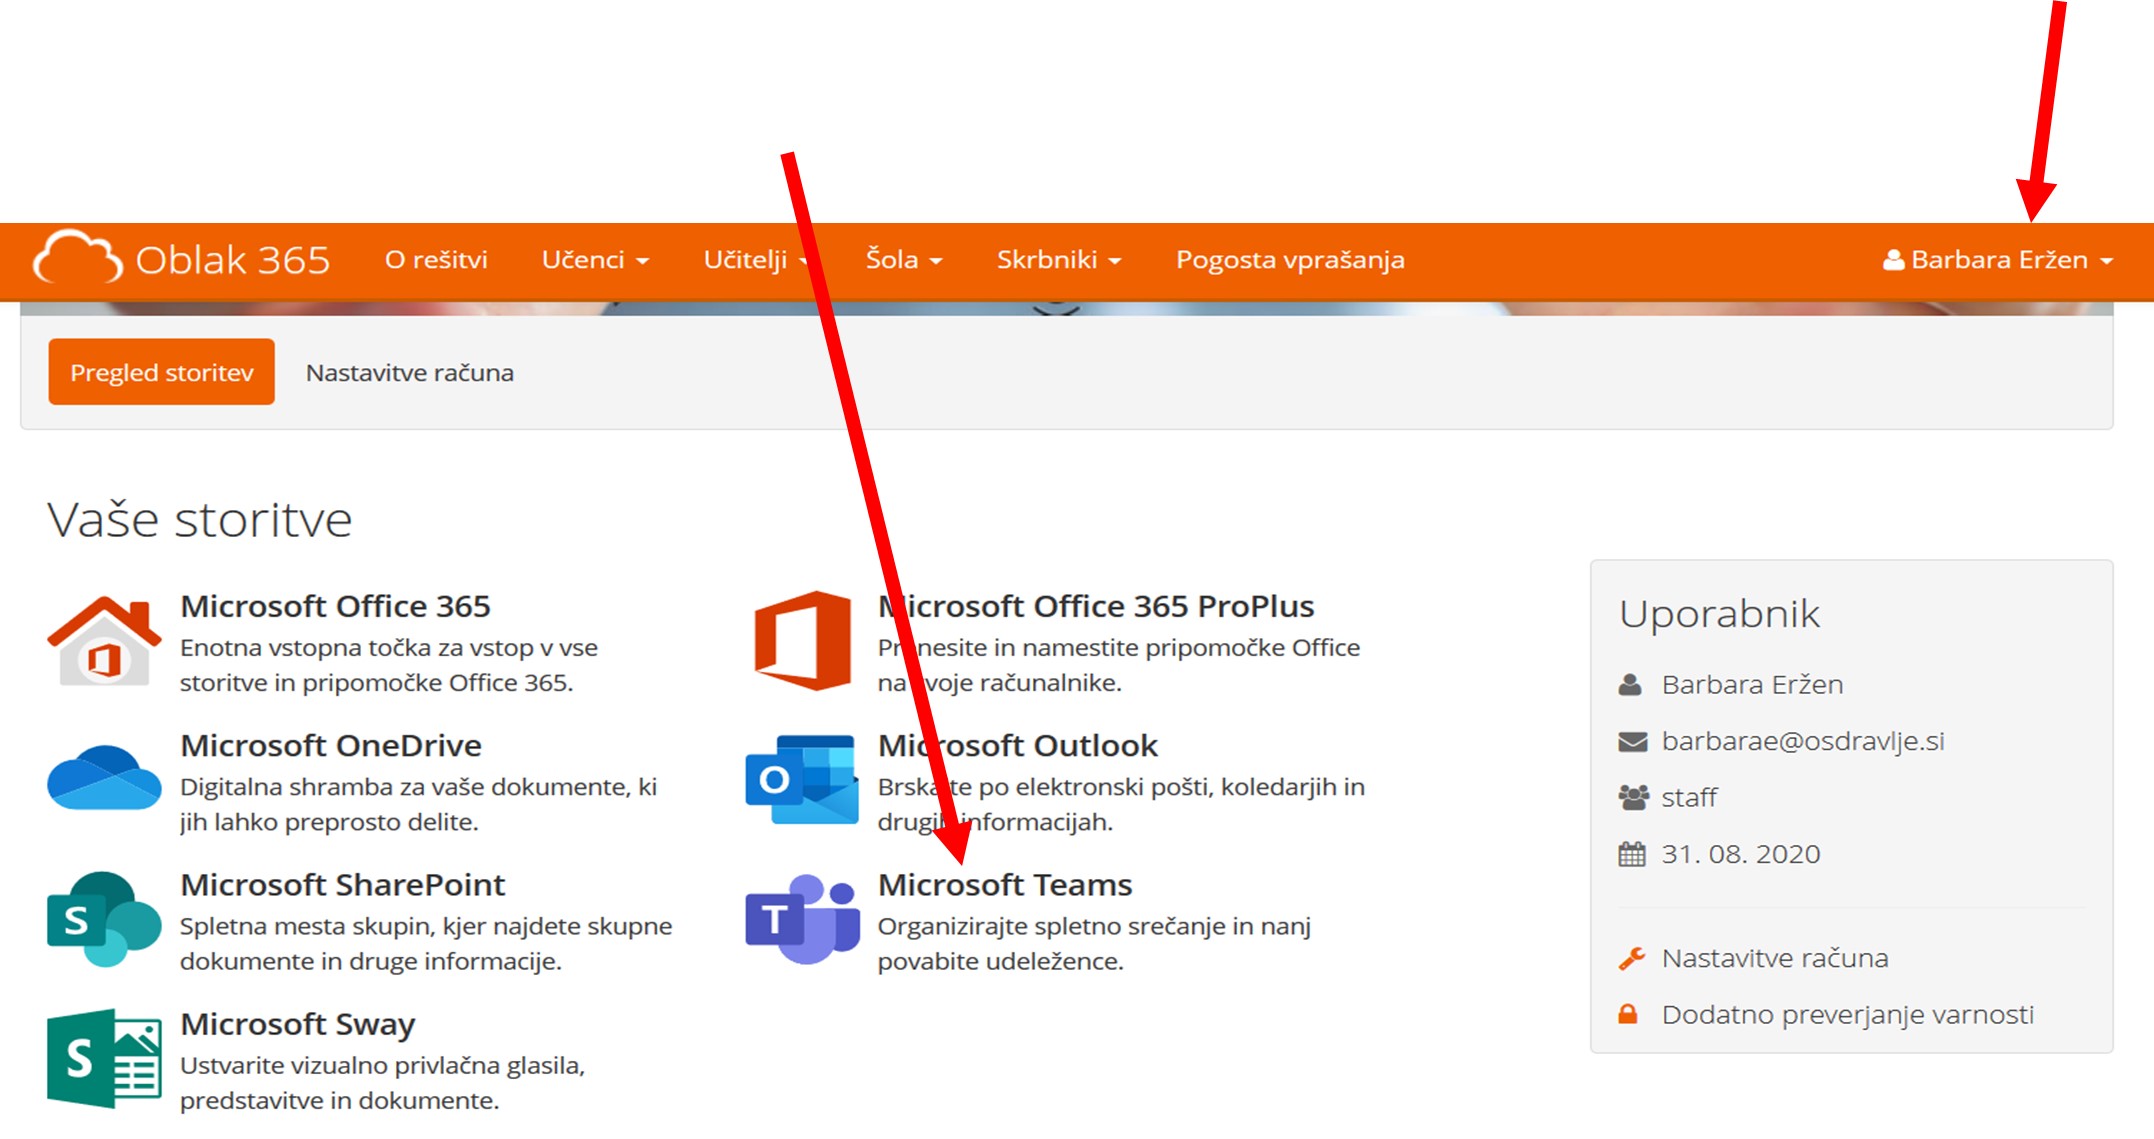The image size is (2154, 1139).
Task: Expand the Šola dropdown menu
Action: point(904,260)
